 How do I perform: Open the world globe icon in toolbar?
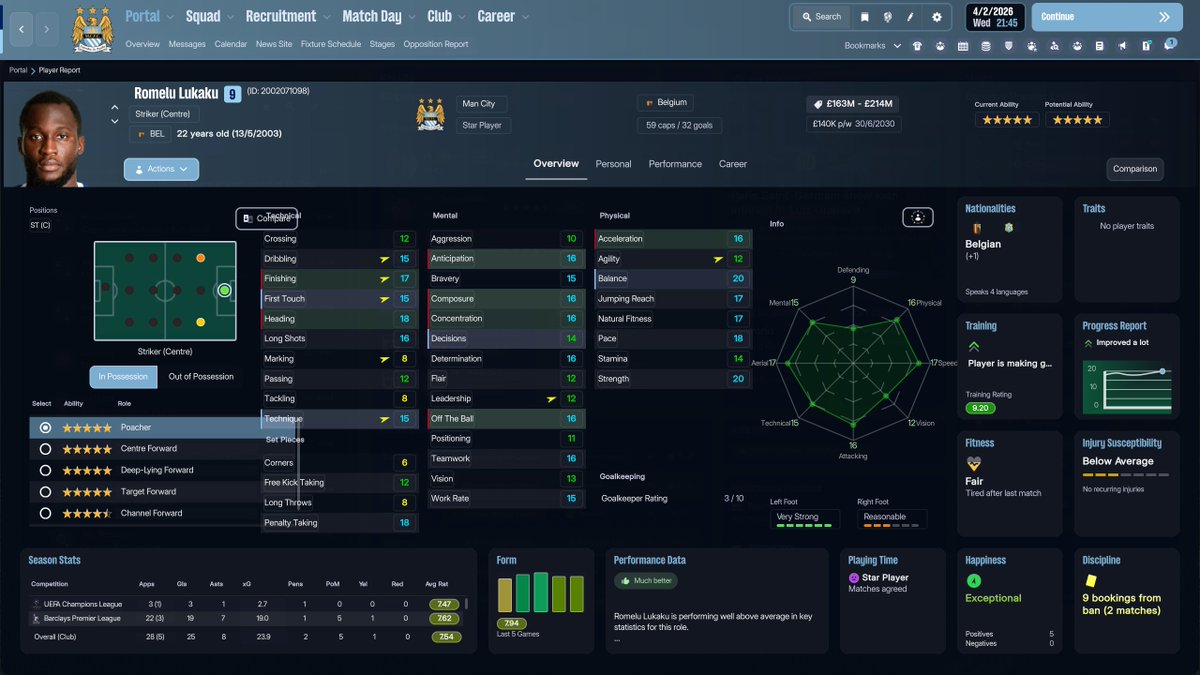tap(888, 17)
